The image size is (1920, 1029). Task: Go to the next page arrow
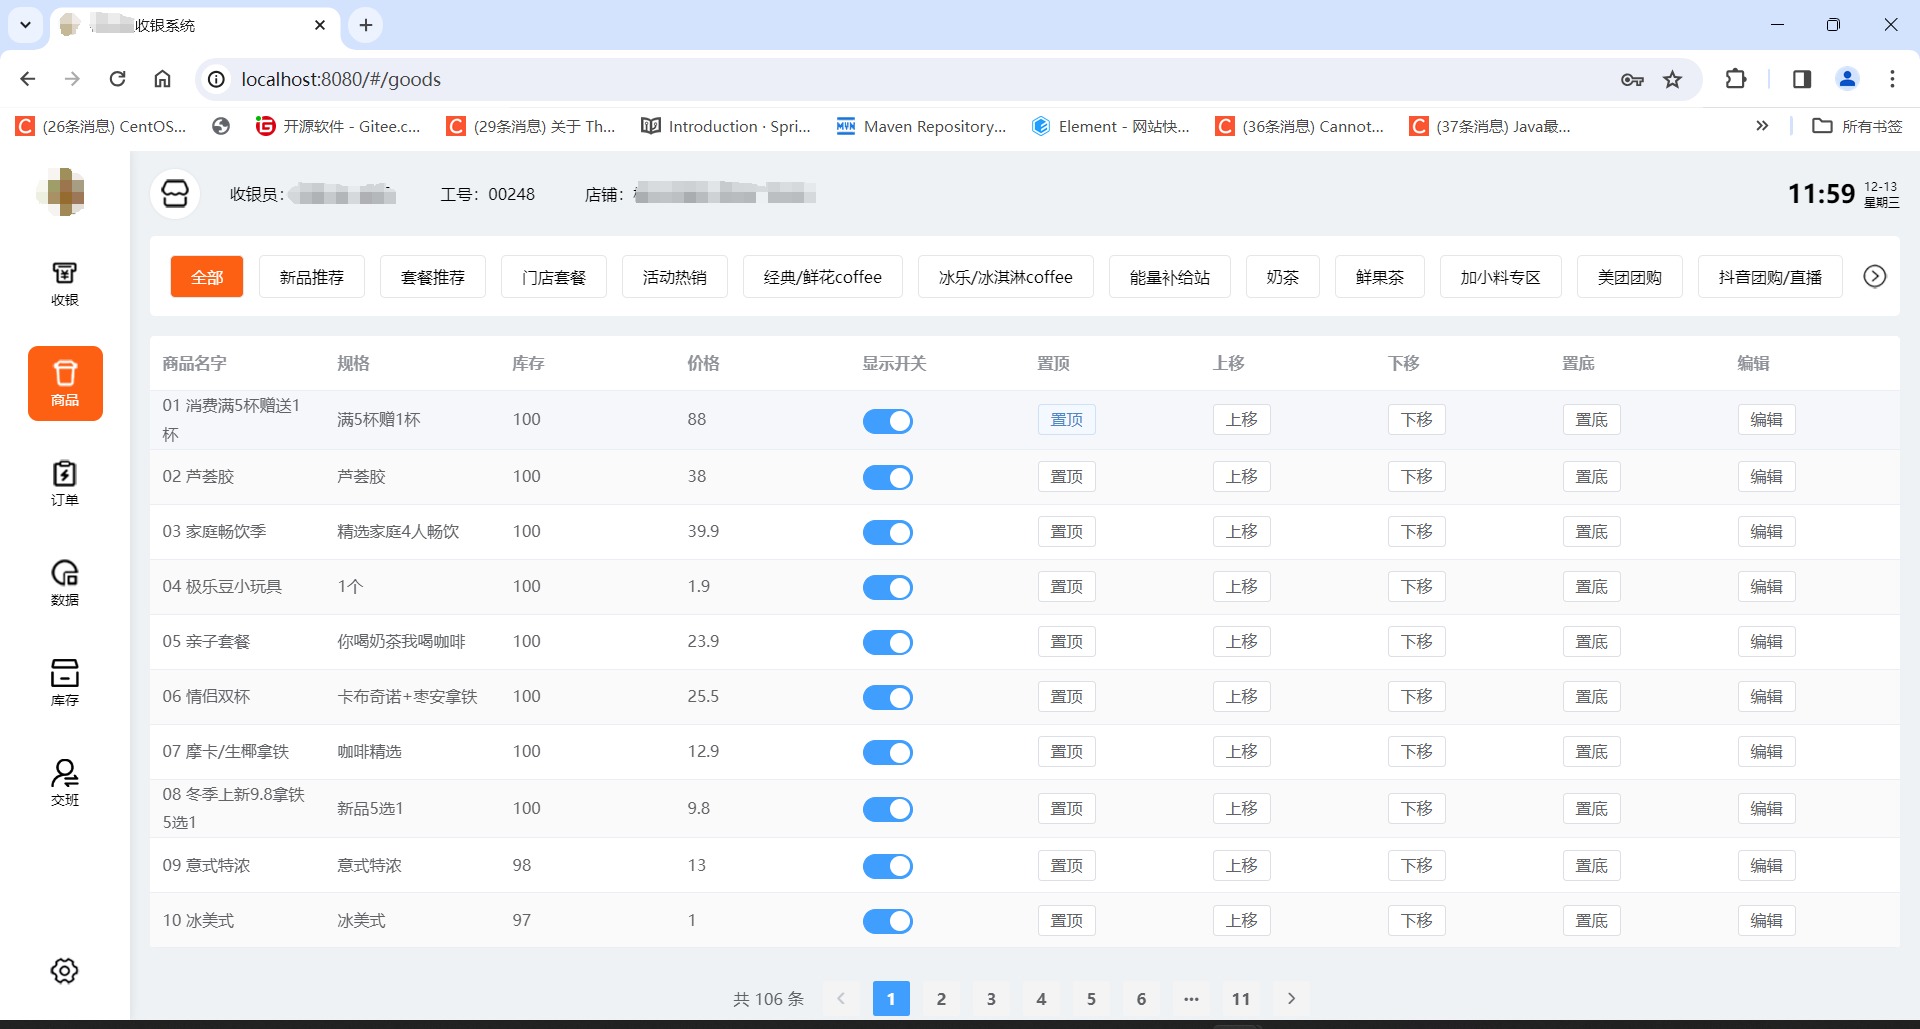click(1291, 998)
